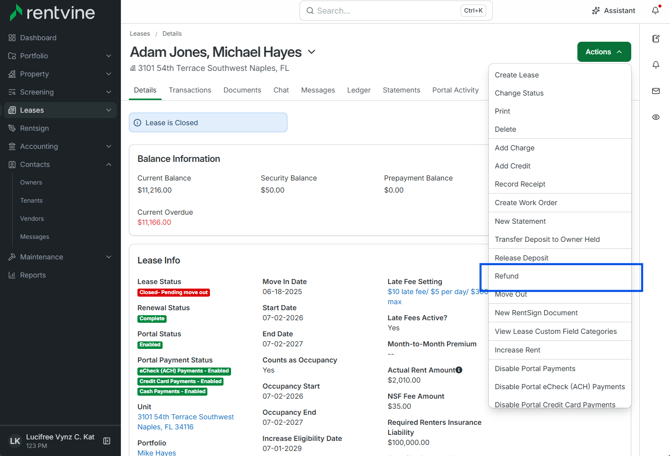Open Dashboard from the sidebar icon
Screen dimensions: 670x456
(x=12, y=38)
